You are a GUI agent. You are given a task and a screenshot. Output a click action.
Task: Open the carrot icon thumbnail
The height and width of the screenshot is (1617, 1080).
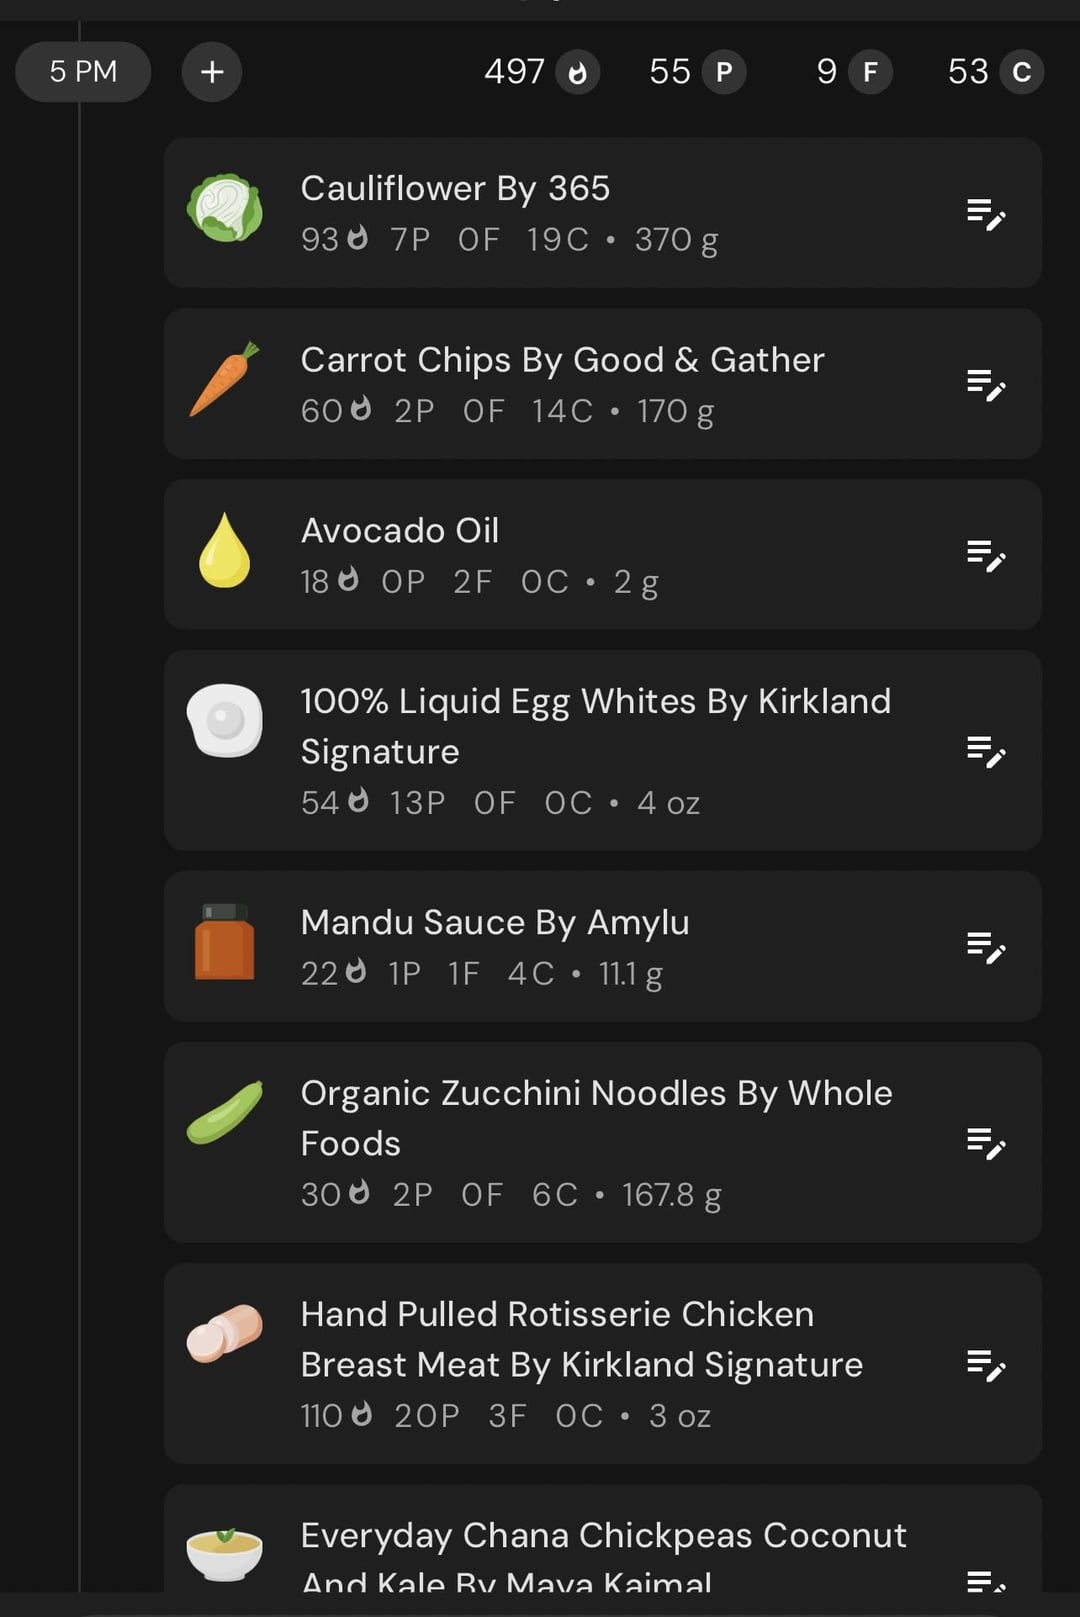[225, 380]
